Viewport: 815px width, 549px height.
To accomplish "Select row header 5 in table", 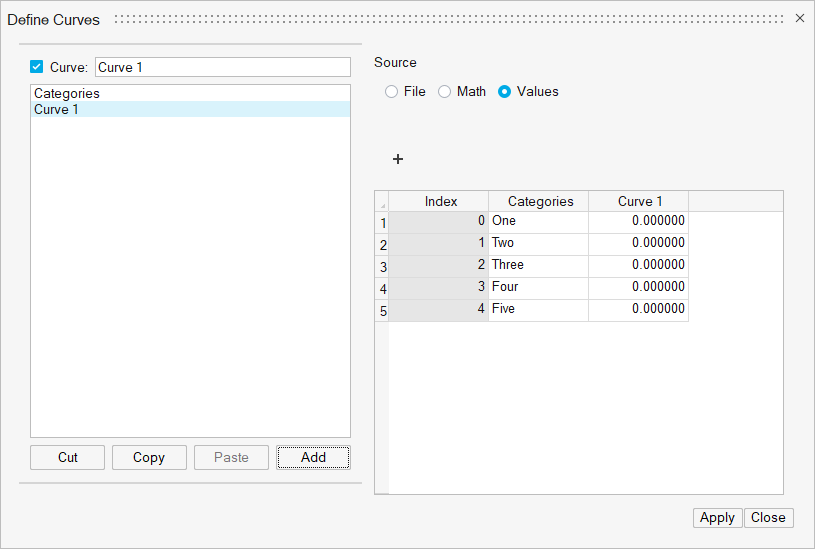I will 382,311.
